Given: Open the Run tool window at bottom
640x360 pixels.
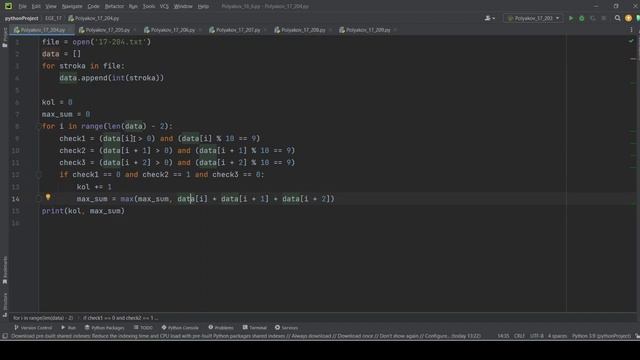Looking at the screenshot, I should tap(68, 328).
